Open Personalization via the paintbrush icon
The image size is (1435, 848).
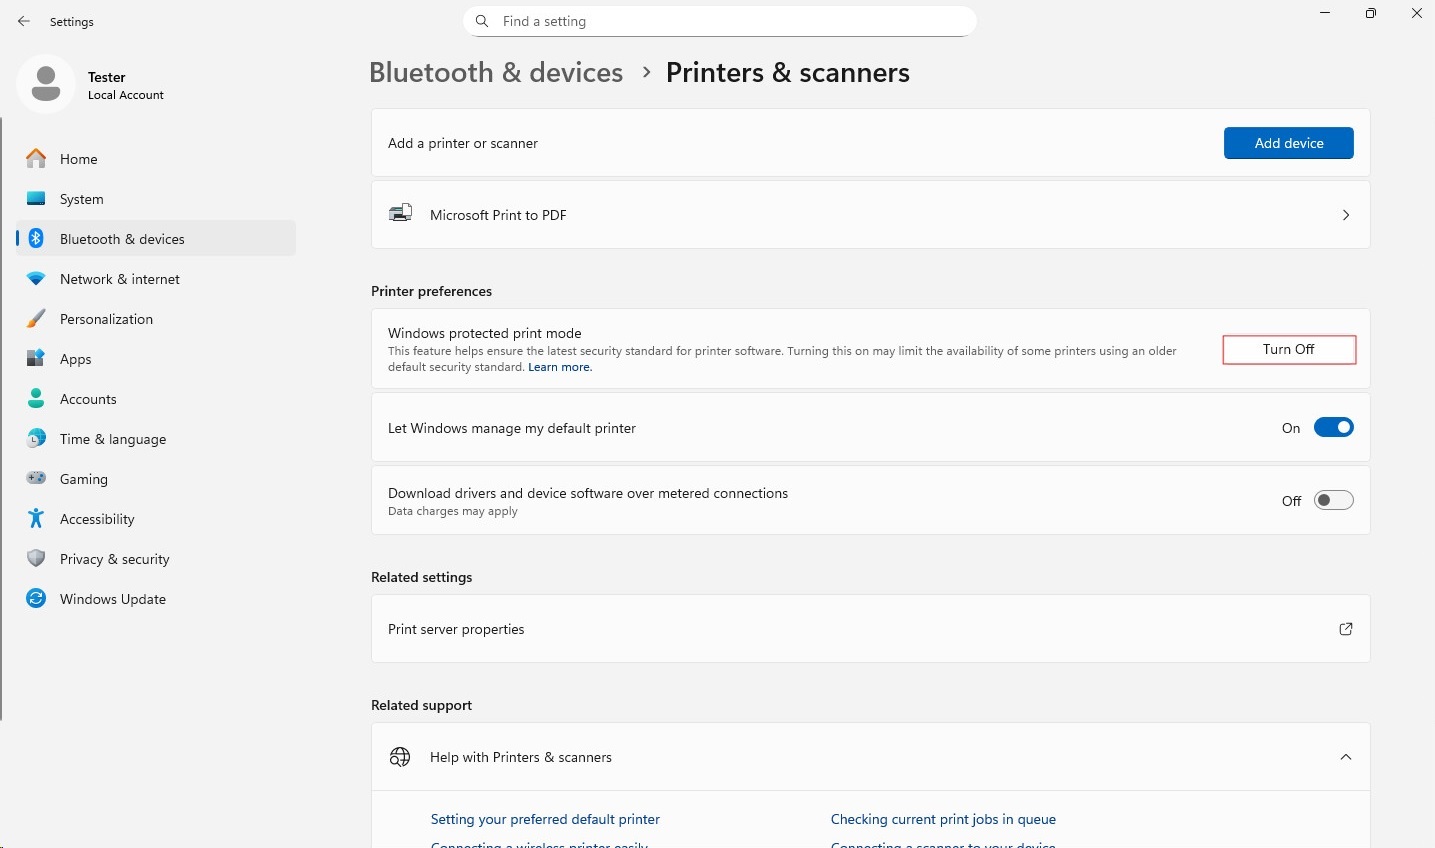click(x=36, y=319)
